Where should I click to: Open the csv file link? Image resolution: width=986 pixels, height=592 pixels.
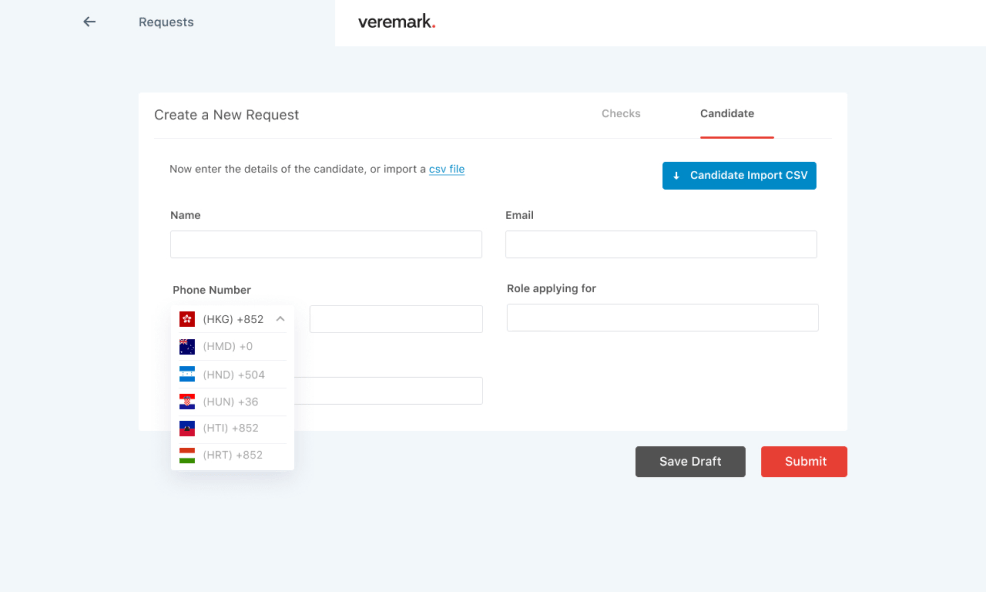pyautogui.click(x=447, y=169)
